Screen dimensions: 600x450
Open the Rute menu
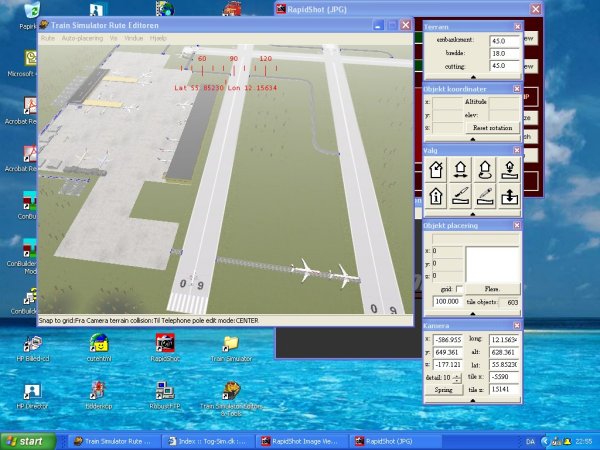(x=47, y=37)
